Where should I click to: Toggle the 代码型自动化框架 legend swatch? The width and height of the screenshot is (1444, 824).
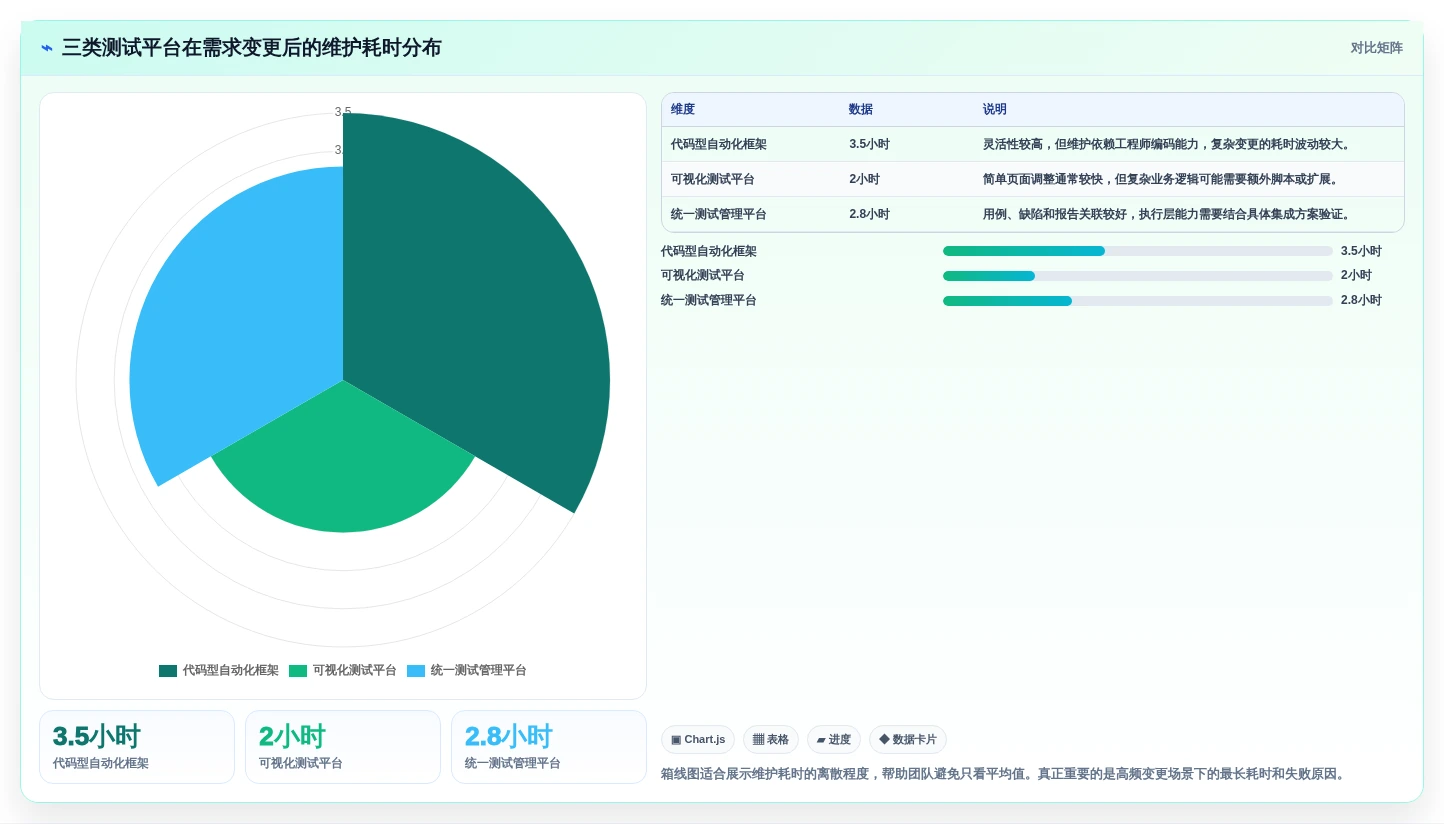coord(168,671)
